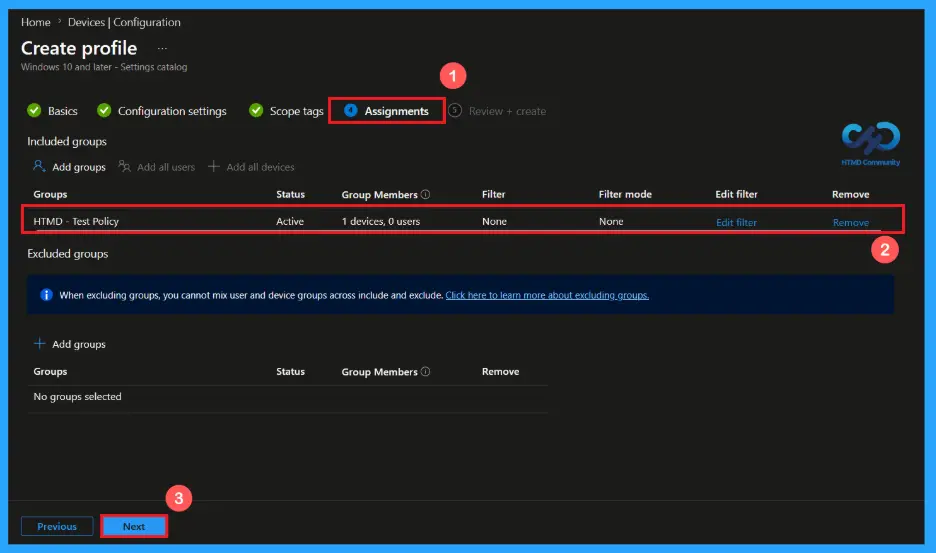Open the Home breadcrumb link
936x553 pixels.
coord(36,22)
